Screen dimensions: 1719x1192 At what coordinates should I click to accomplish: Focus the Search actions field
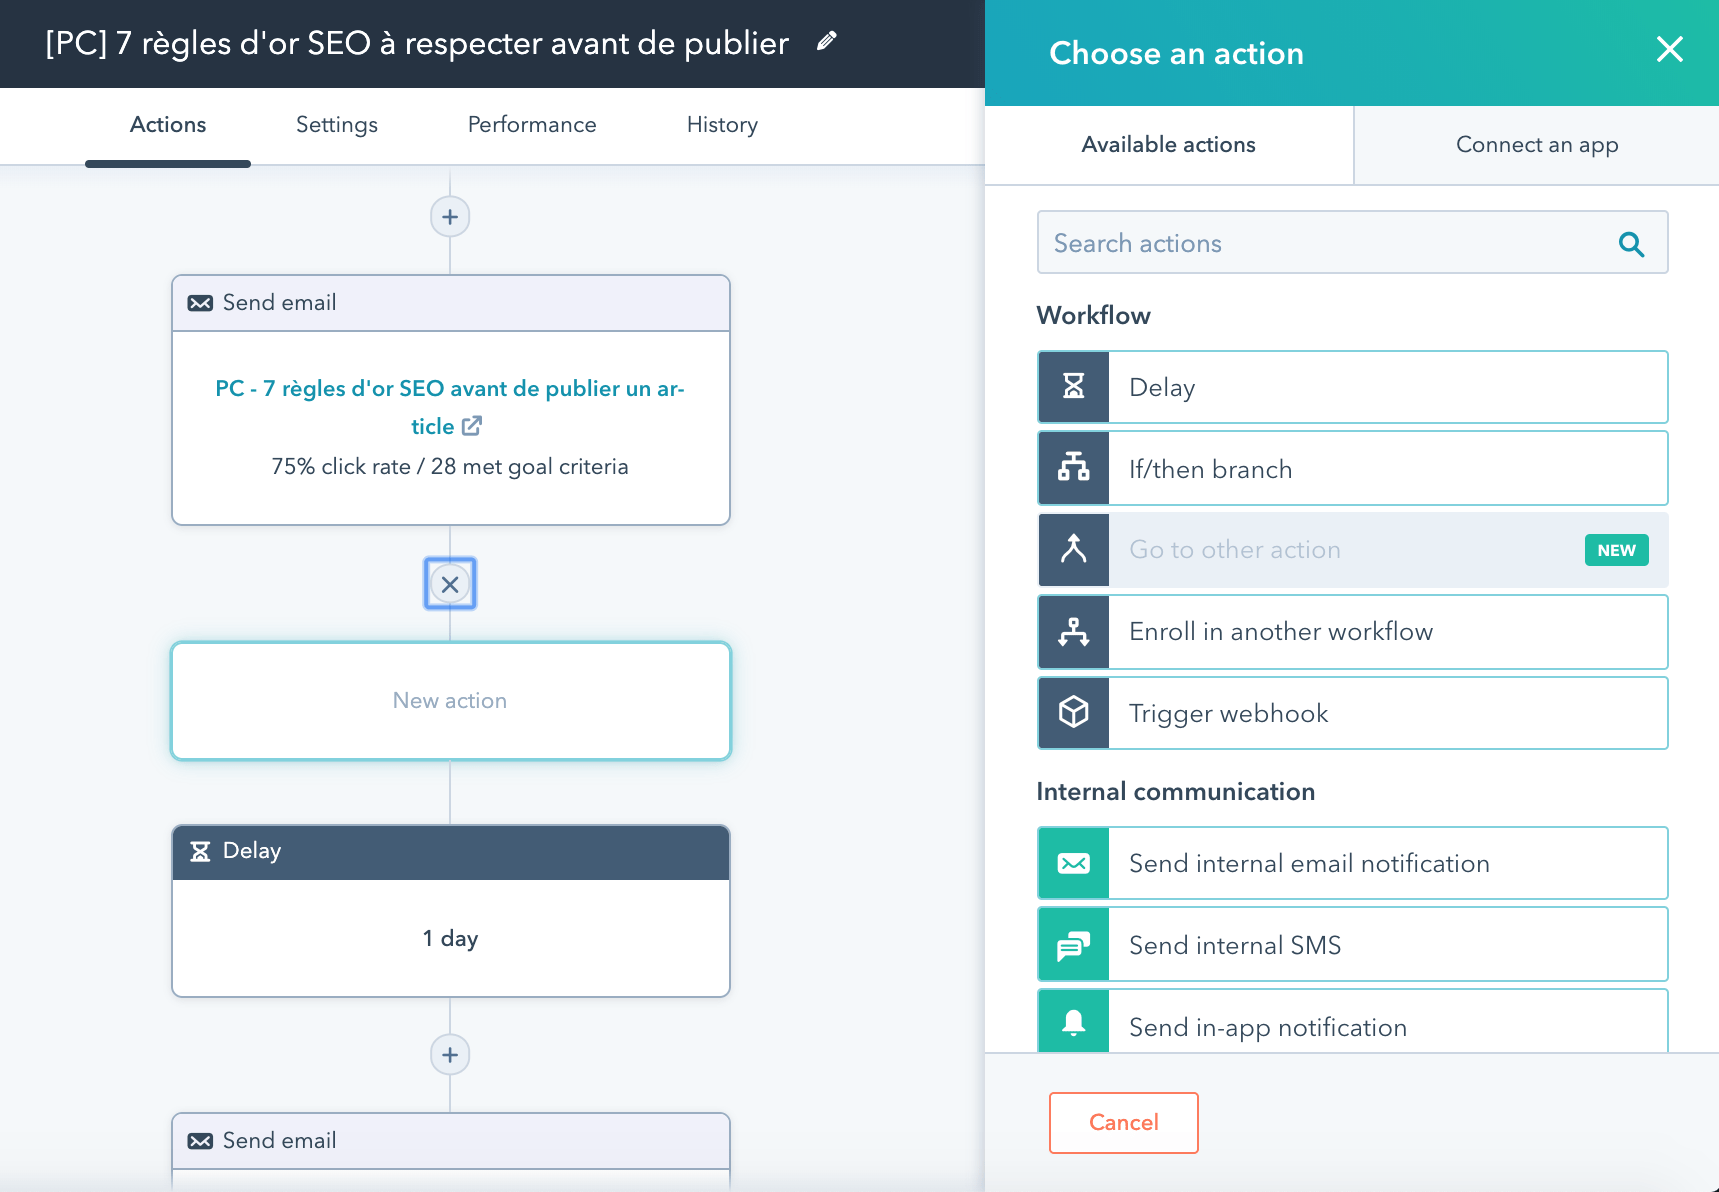pyautogui.click(x=1352, y=243)
